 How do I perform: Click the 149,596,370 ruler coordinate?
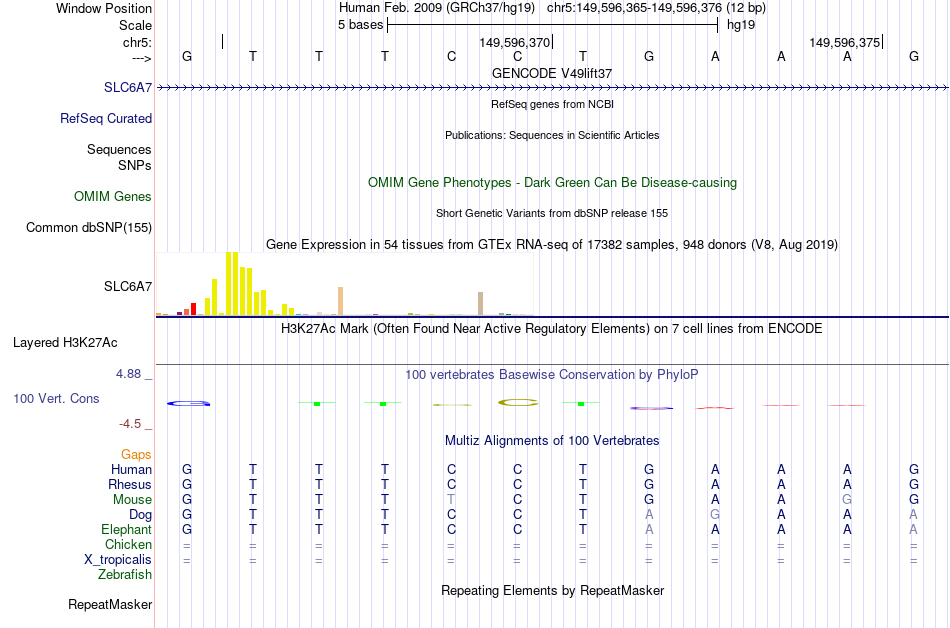[514, 42]
